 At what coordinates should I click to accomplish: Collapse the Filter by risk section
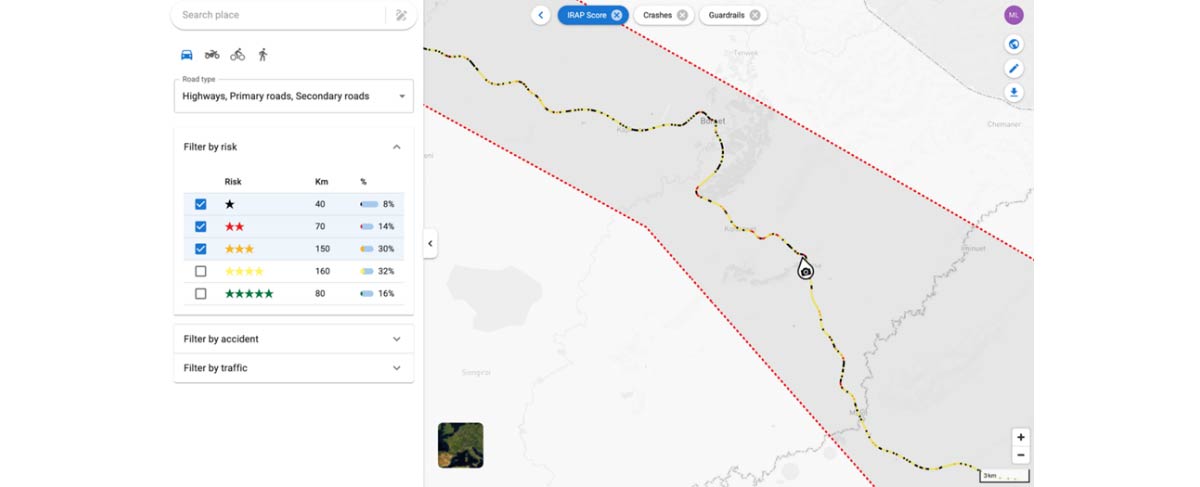396,147
